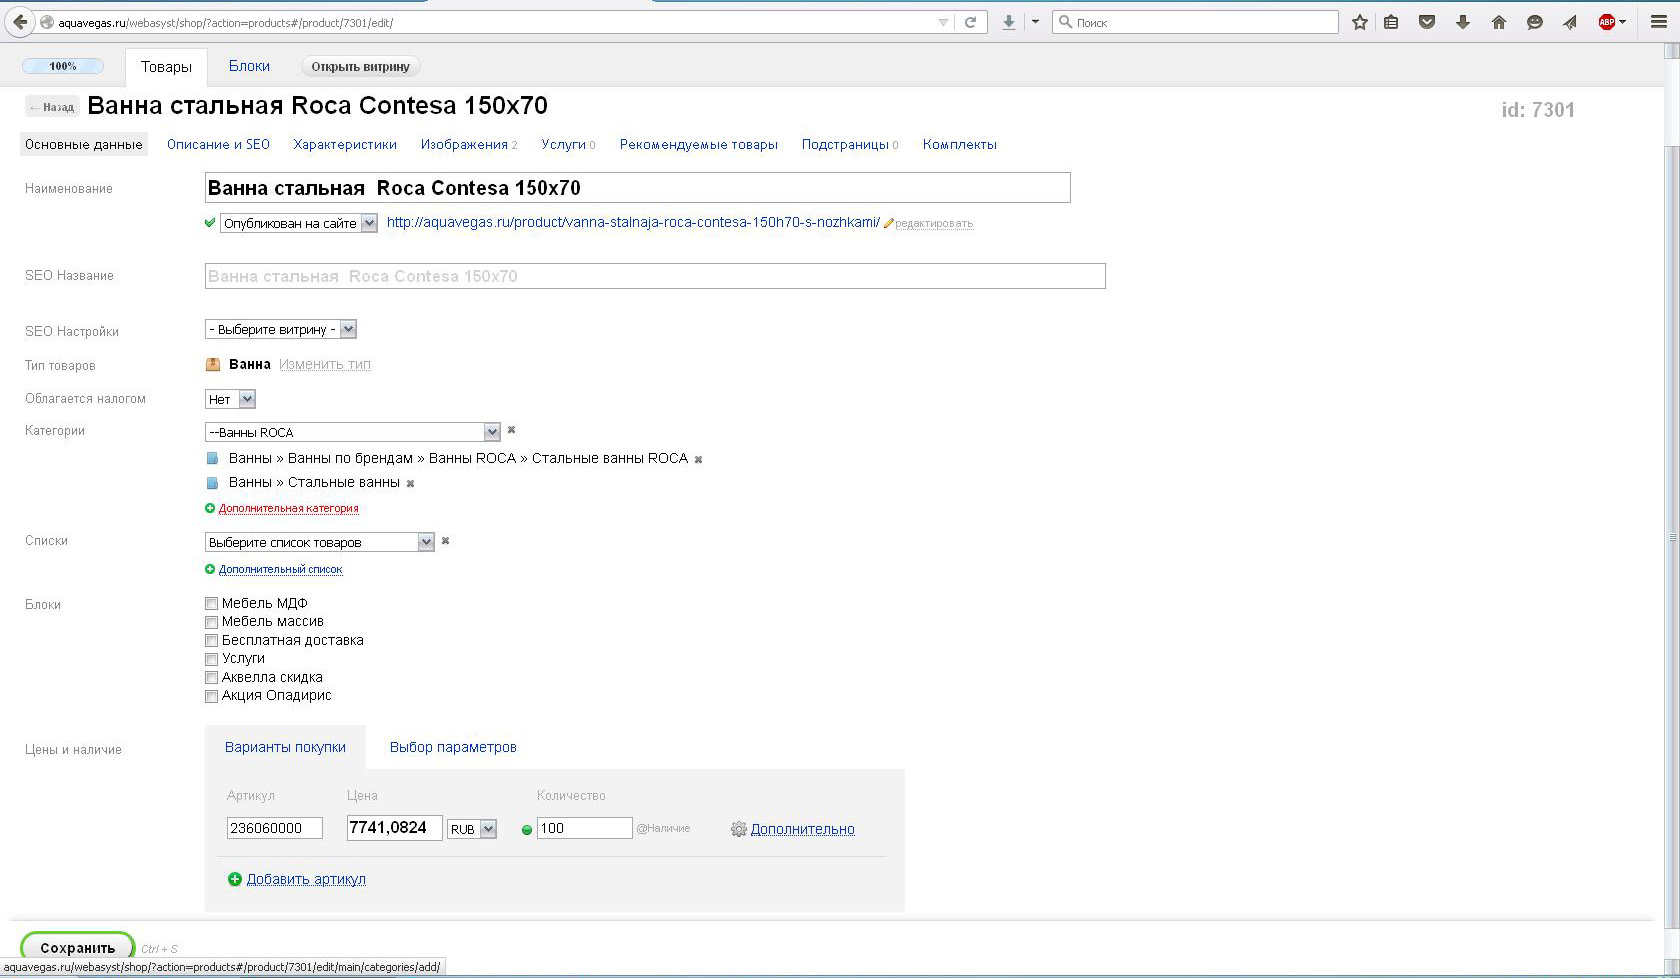Click the Сохранить button
The width and height of the screenshot is (1680, 978).
click(x=78, y=947)
